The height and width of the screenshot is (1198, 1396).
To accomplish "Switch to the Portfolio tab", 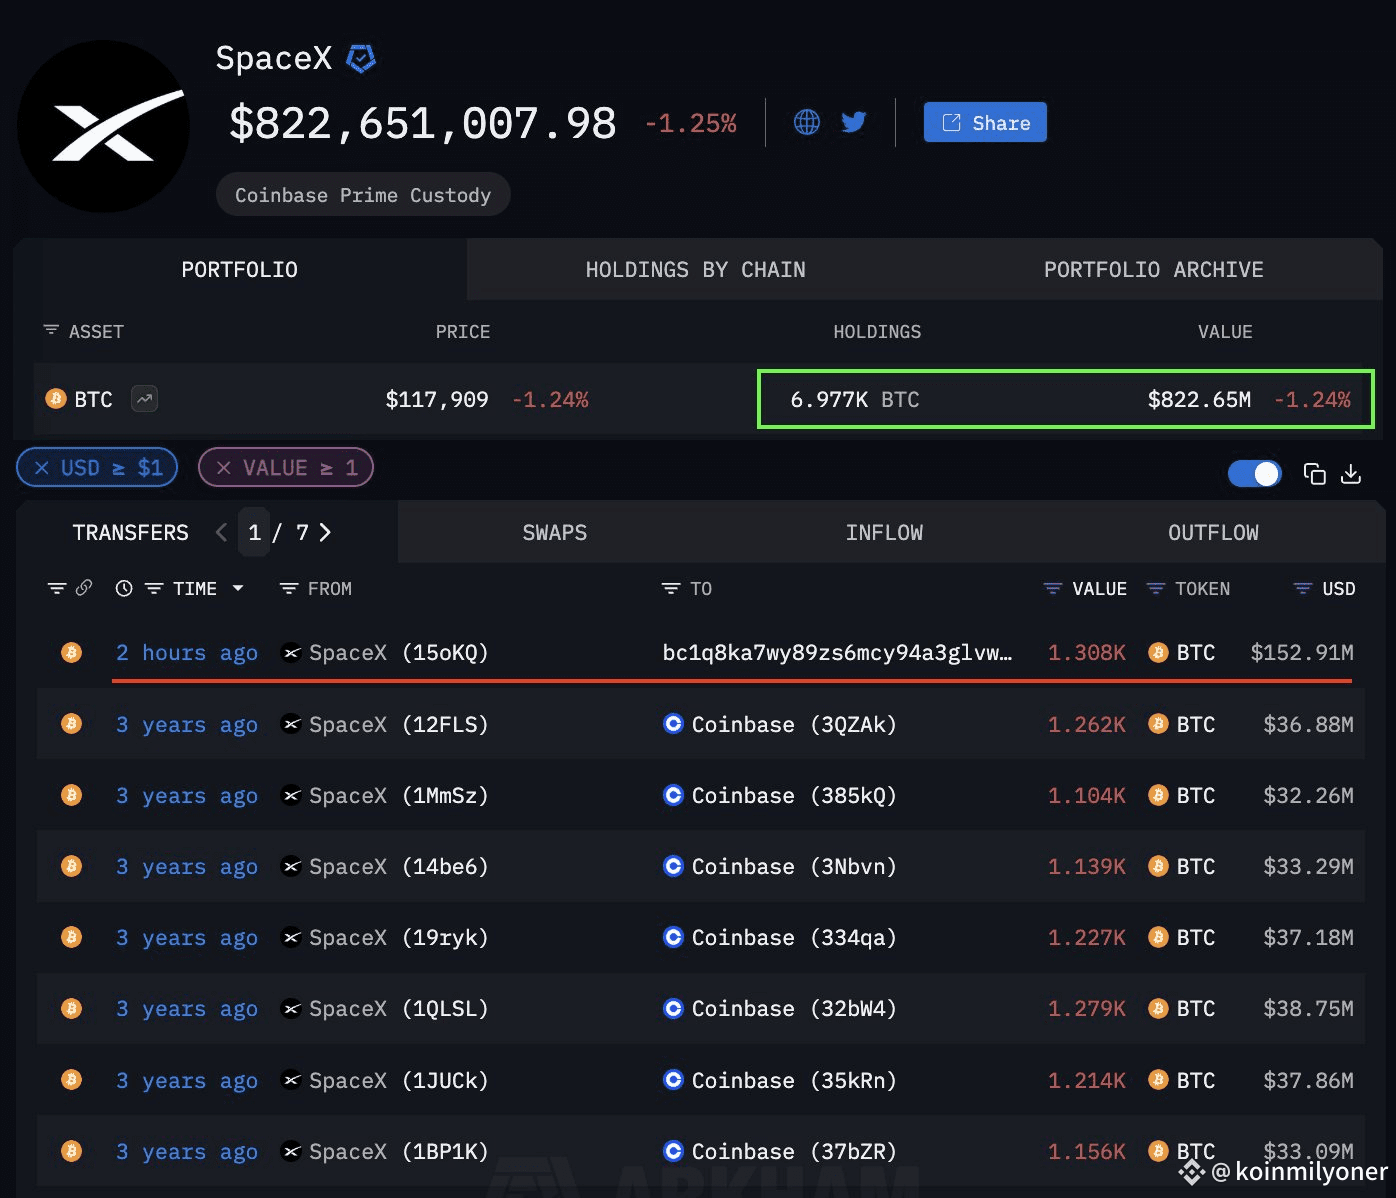I will click(x=240, y=269).
